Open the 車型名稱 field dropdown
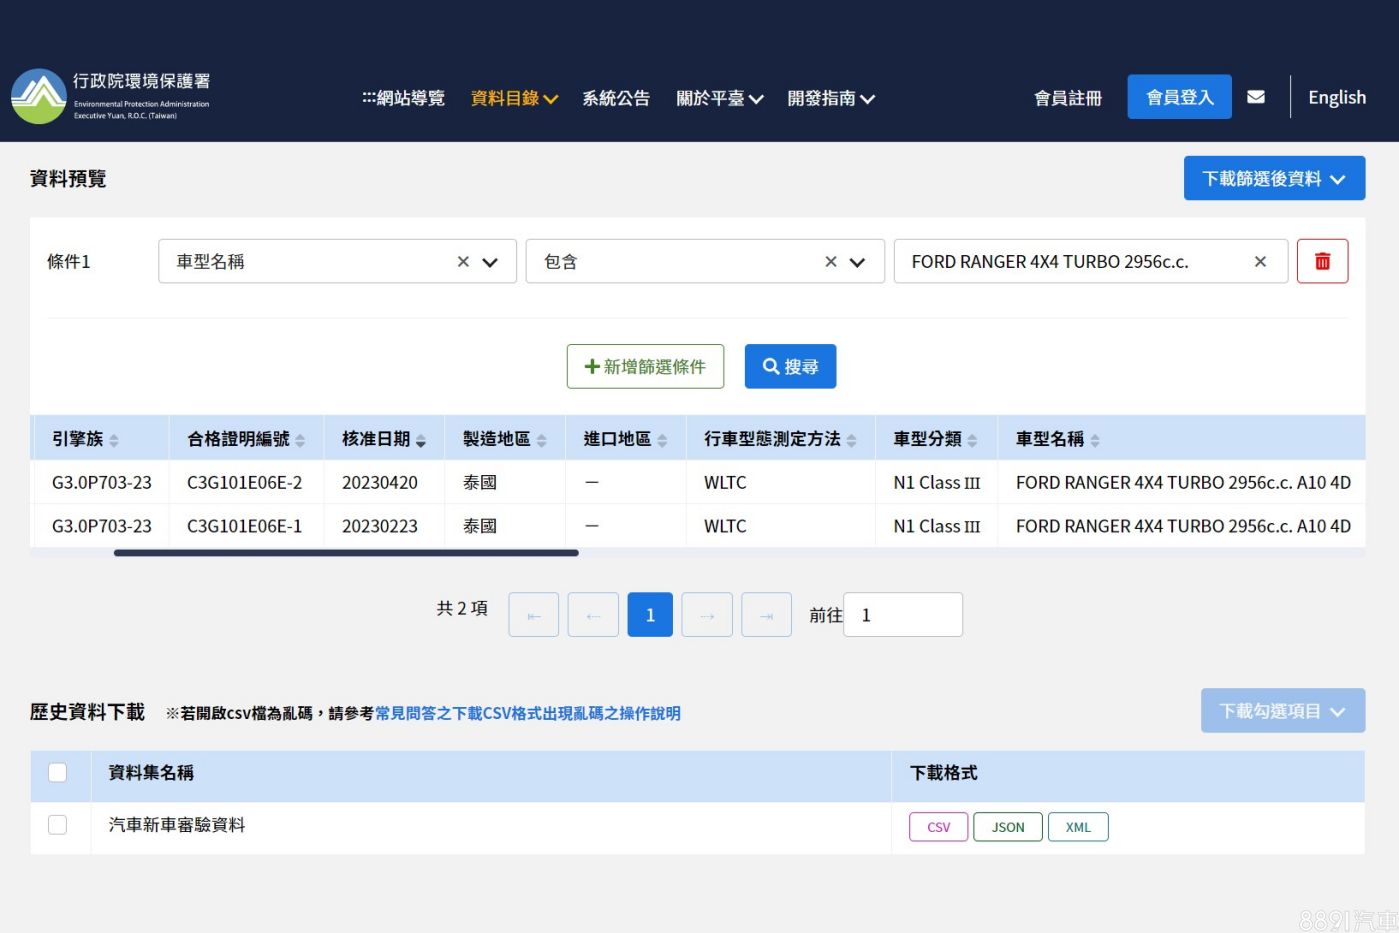Viewport: 1399px width, 933px height. [x=490, y=262]
